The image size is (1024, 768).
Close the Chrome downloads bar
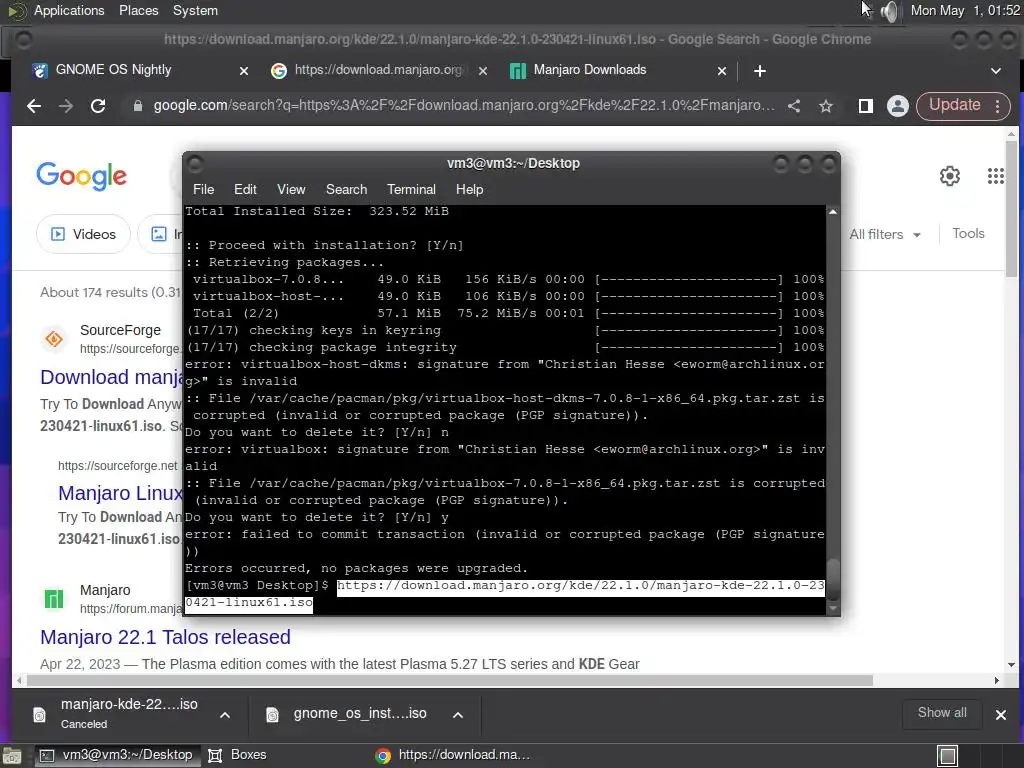pos(1000,715)
